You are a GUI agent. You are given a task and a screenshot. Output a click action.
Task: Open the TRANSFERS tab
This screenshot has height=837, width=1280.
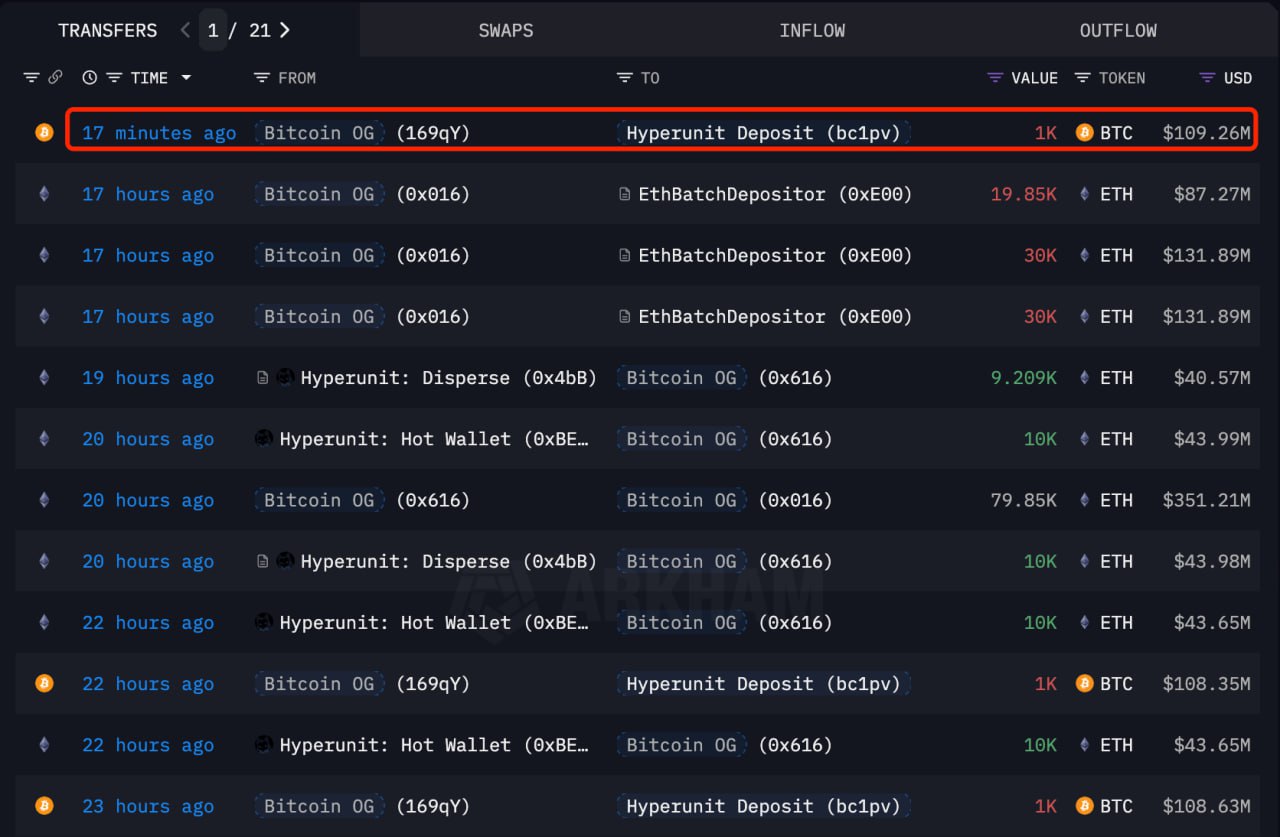pyautogui.click(x=107, y=30)
